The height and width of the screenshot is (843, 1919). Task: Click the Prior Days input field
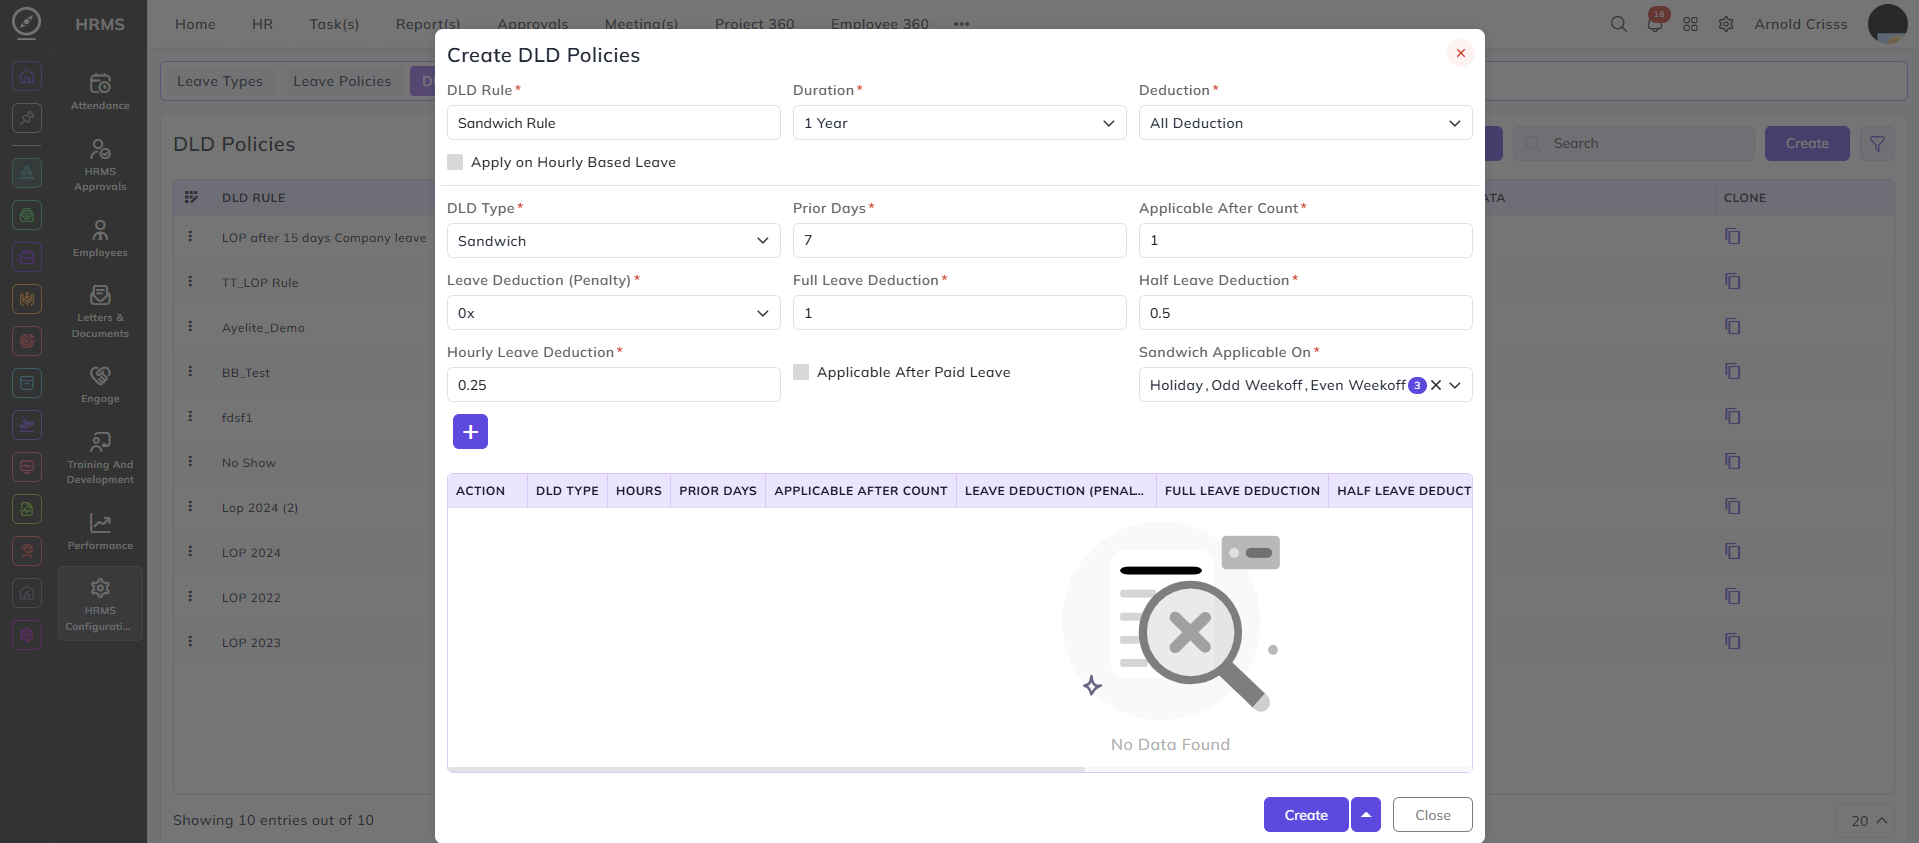click(959, 241)
